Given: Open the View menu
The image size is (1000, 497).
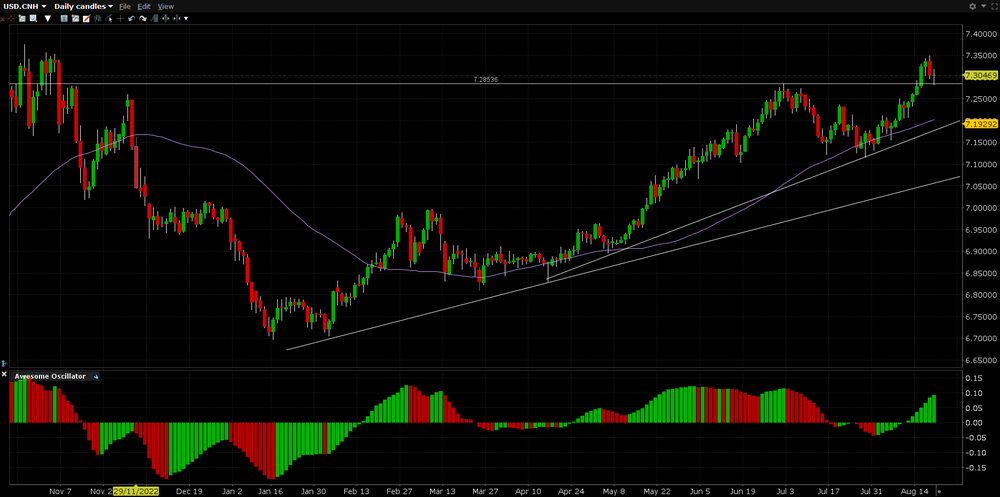Looking at the screenshot, I should click(165, 6).
